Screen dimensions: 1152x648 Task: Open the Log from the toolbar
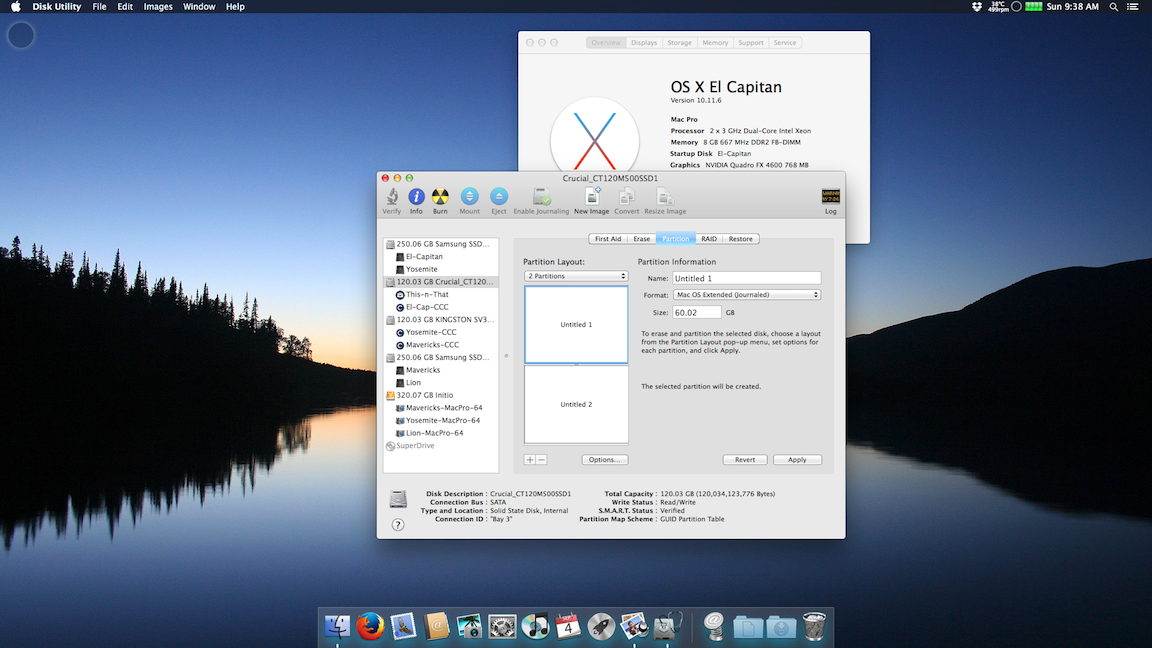(x=830, y=197)
